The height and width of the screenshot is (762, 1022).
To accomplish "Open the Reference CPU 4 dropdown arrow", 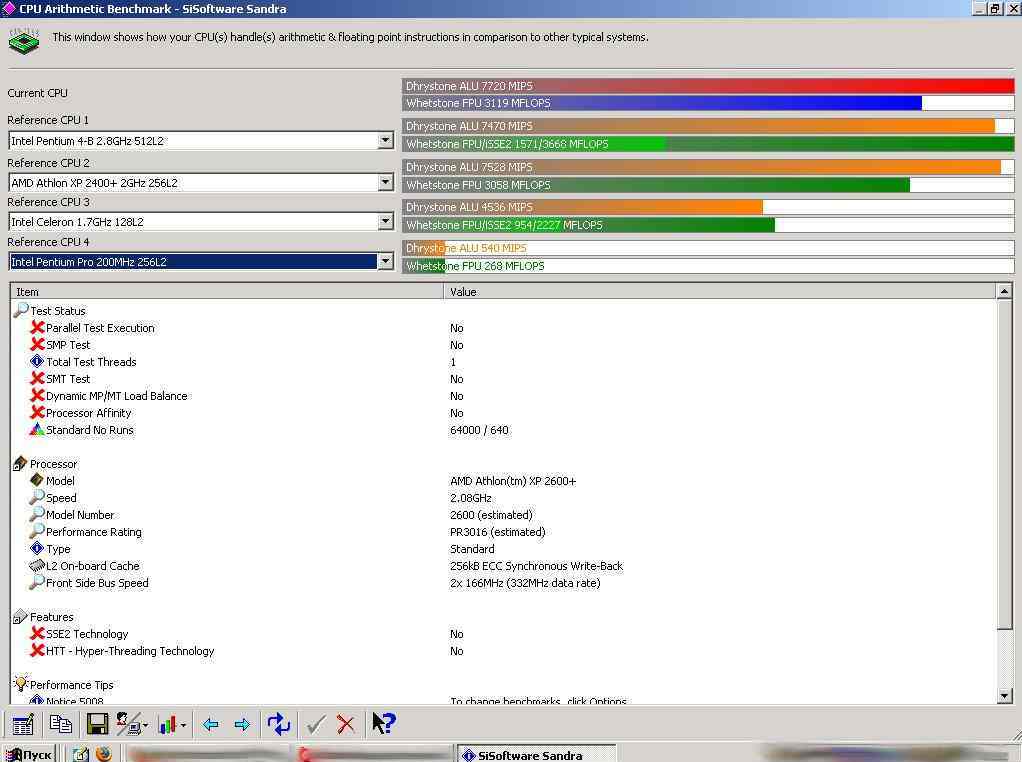I will pyautogui.click(x=385, y=262).
